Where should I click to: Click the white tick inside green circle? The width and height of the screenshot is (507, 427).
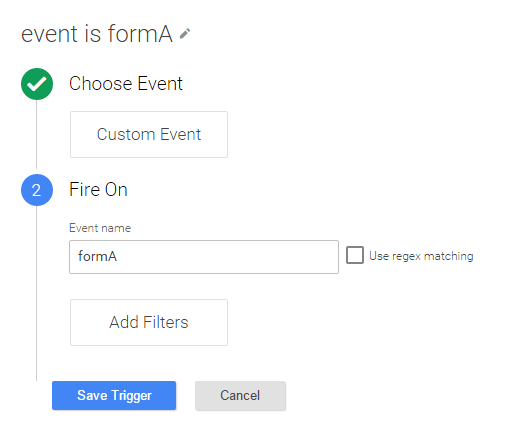click(37, 84)
